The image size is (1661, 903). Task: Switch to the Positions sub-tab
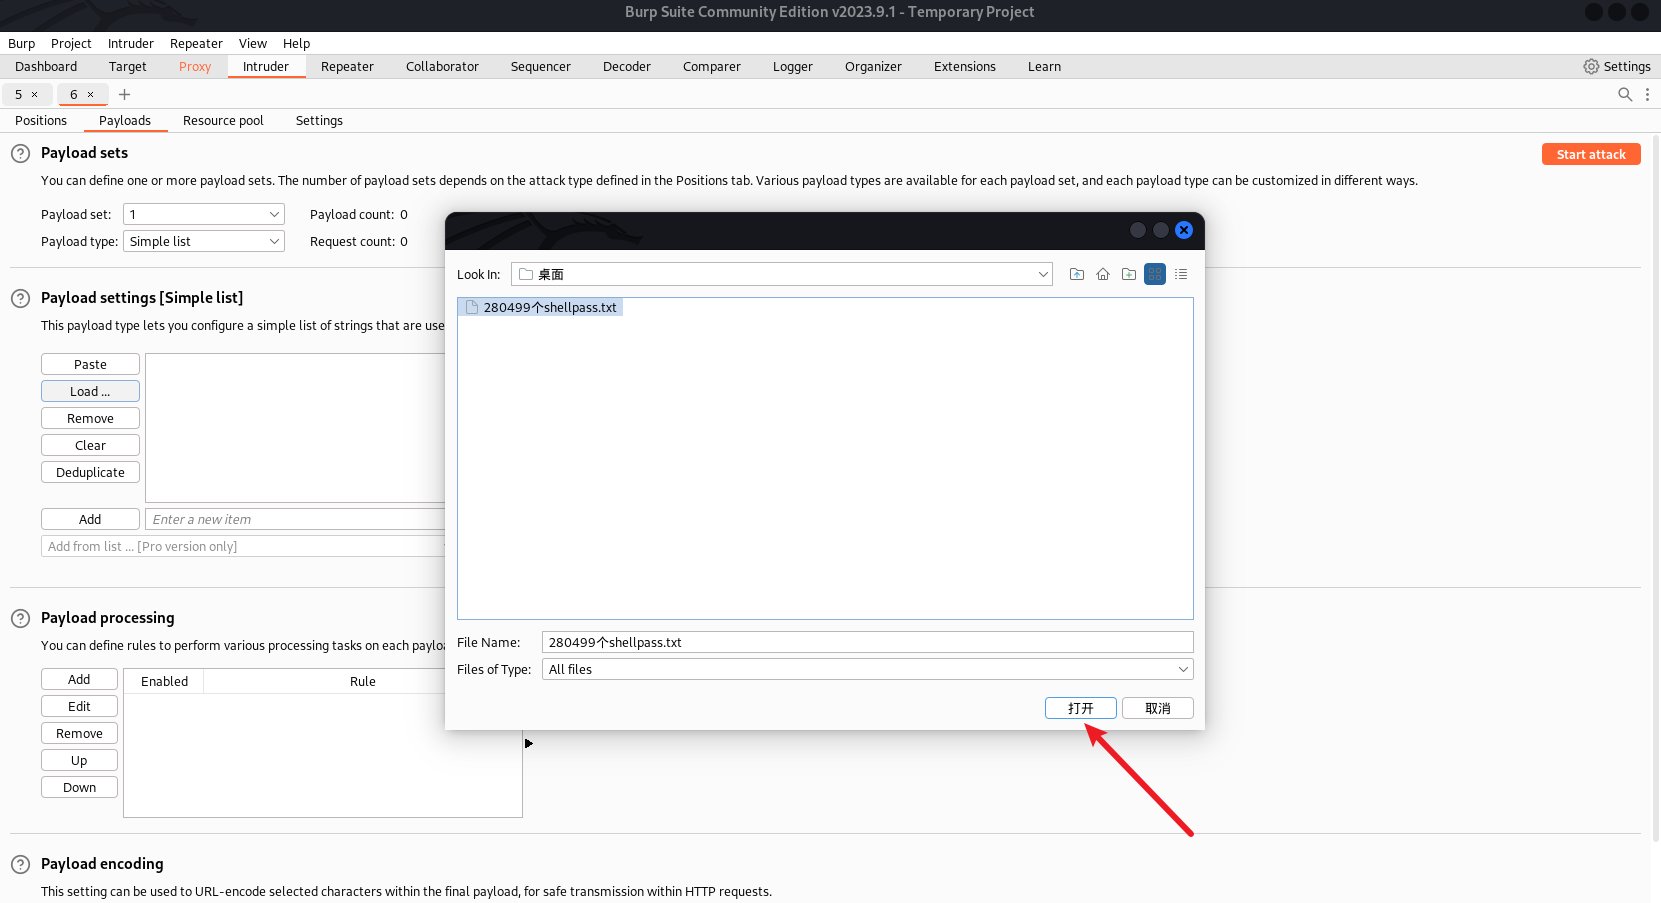tap(41, 120)
